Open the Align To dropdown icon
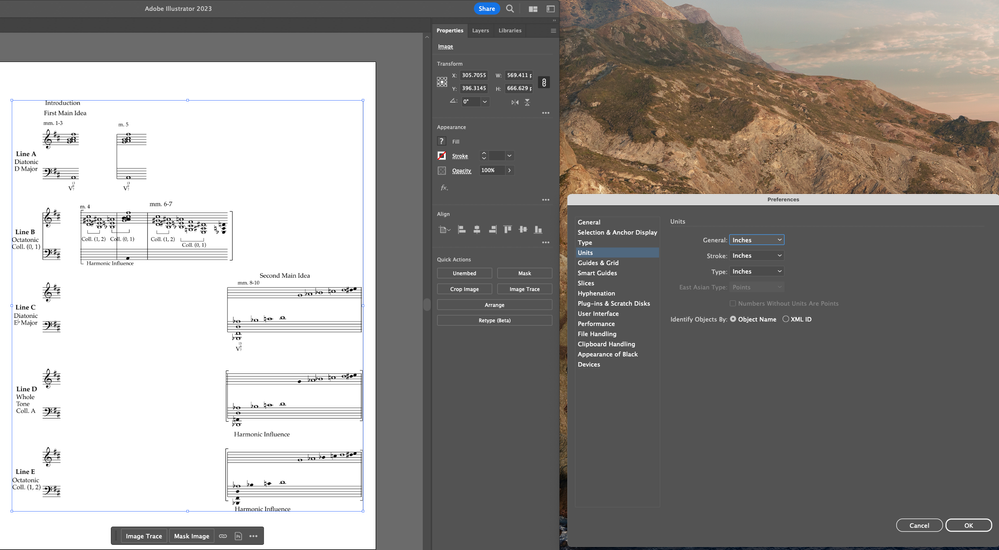999x550 pixels. click(444, 229)
